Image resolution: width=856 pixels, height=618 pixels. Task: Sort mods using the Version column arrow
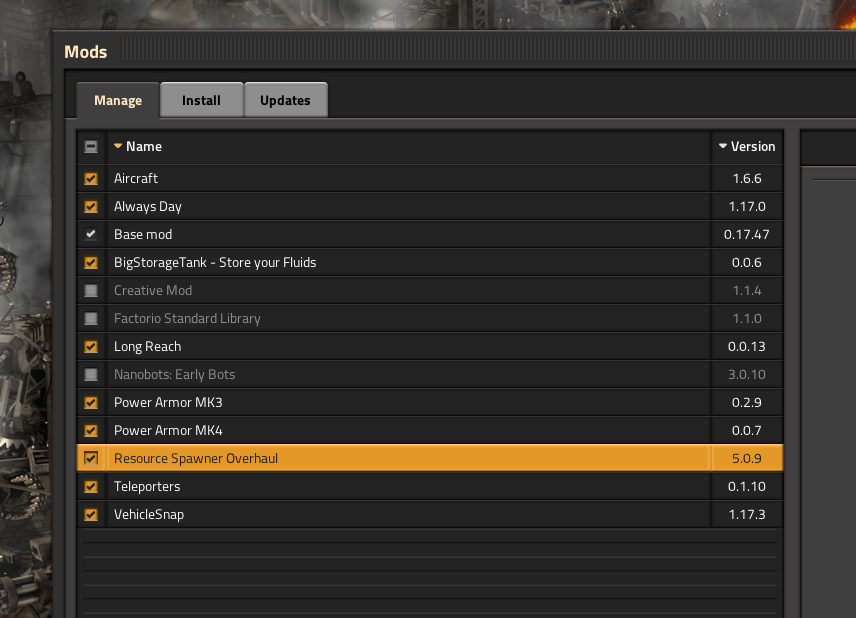click(722, 146)
